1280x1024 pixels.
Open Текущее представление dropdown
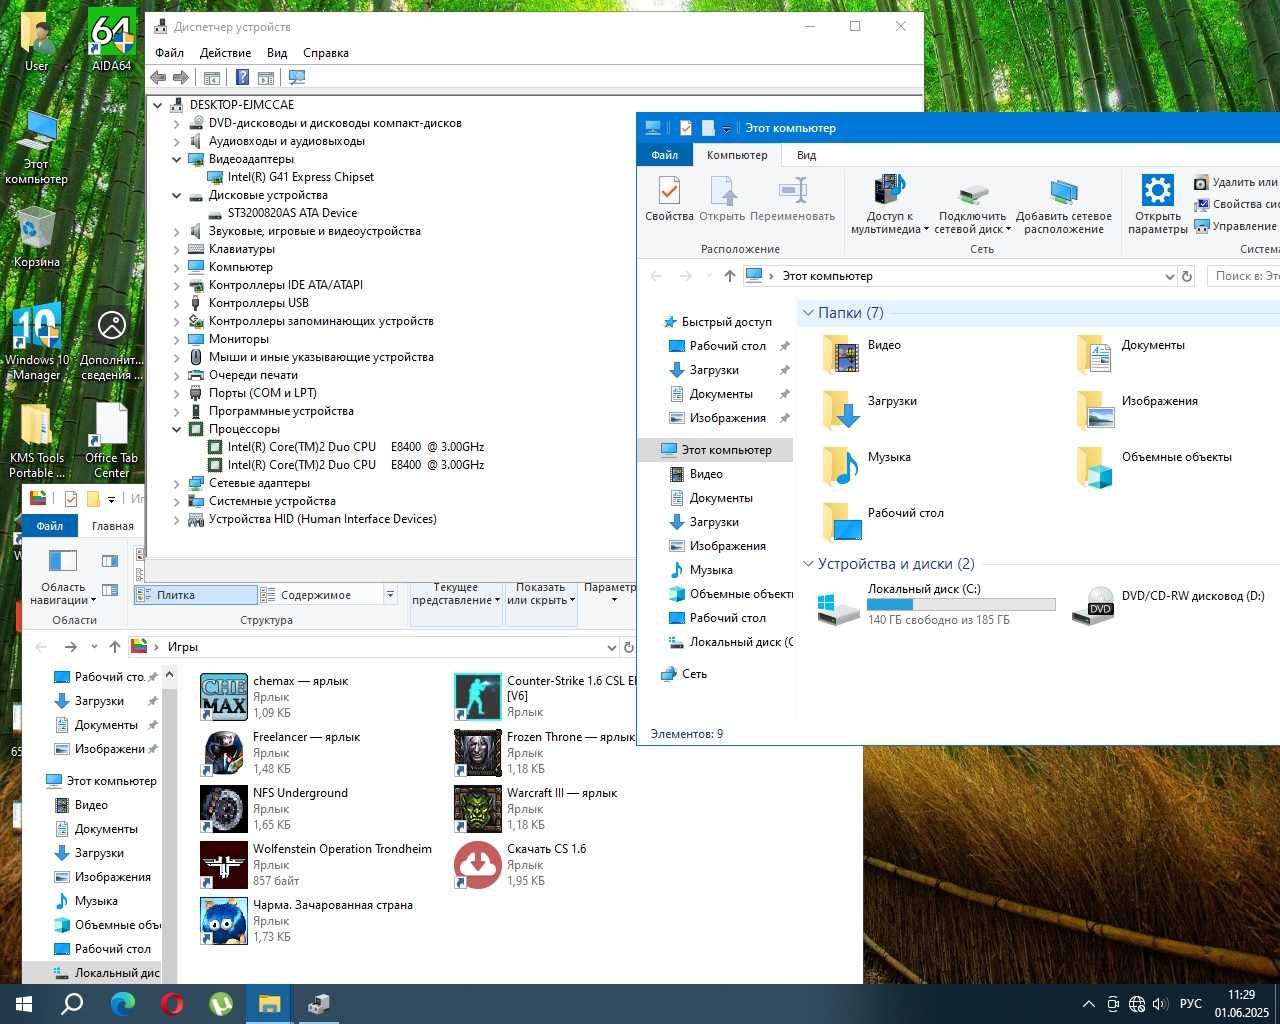tap(456, 595)
